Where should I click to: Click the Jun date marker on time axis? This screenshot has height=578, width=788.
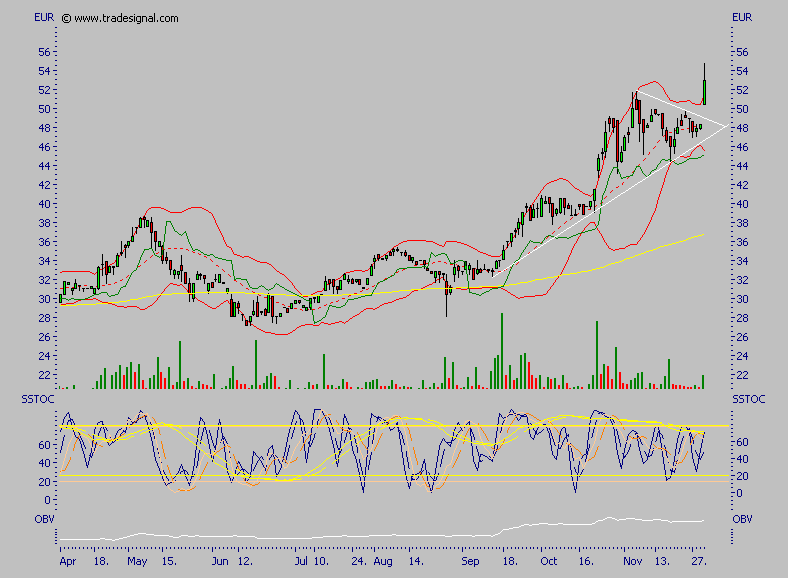pyautogui.click(x=220, y=563)
